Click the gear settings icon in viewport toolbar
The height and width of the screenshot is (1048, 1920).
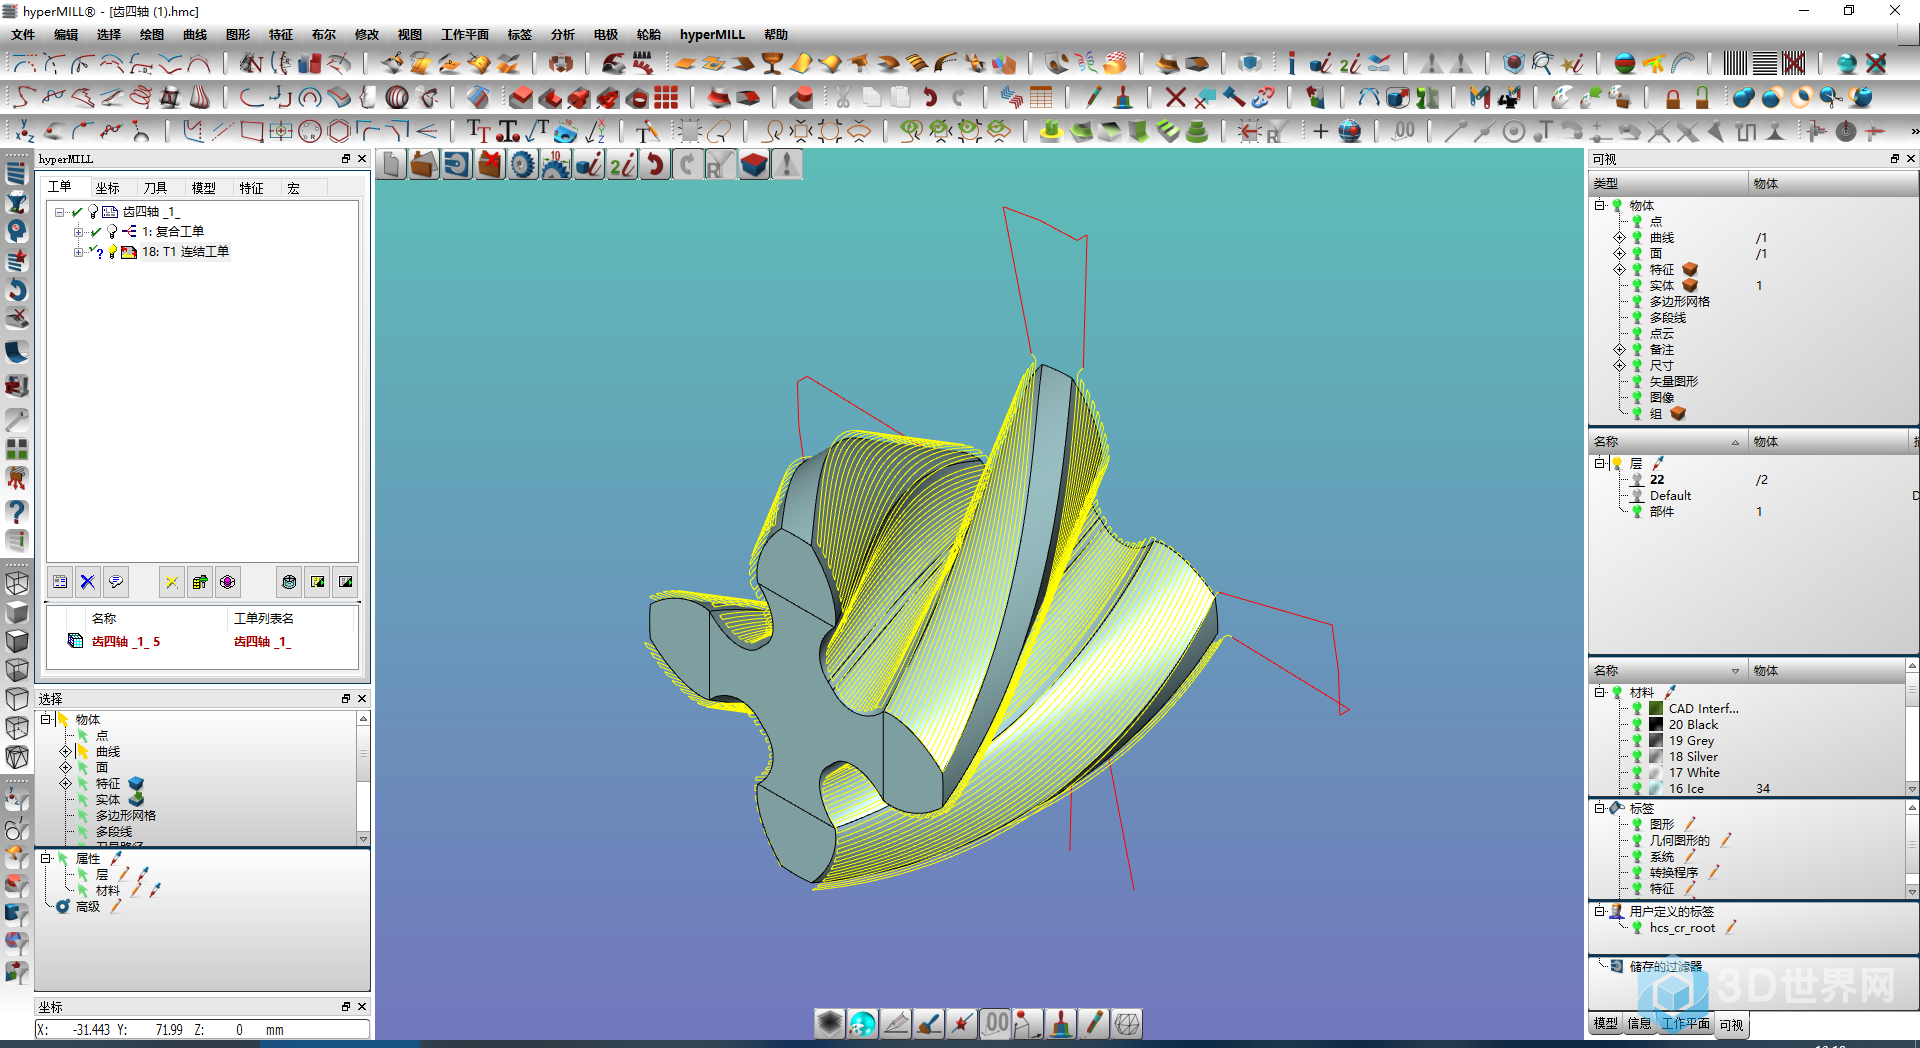(523, 165)
